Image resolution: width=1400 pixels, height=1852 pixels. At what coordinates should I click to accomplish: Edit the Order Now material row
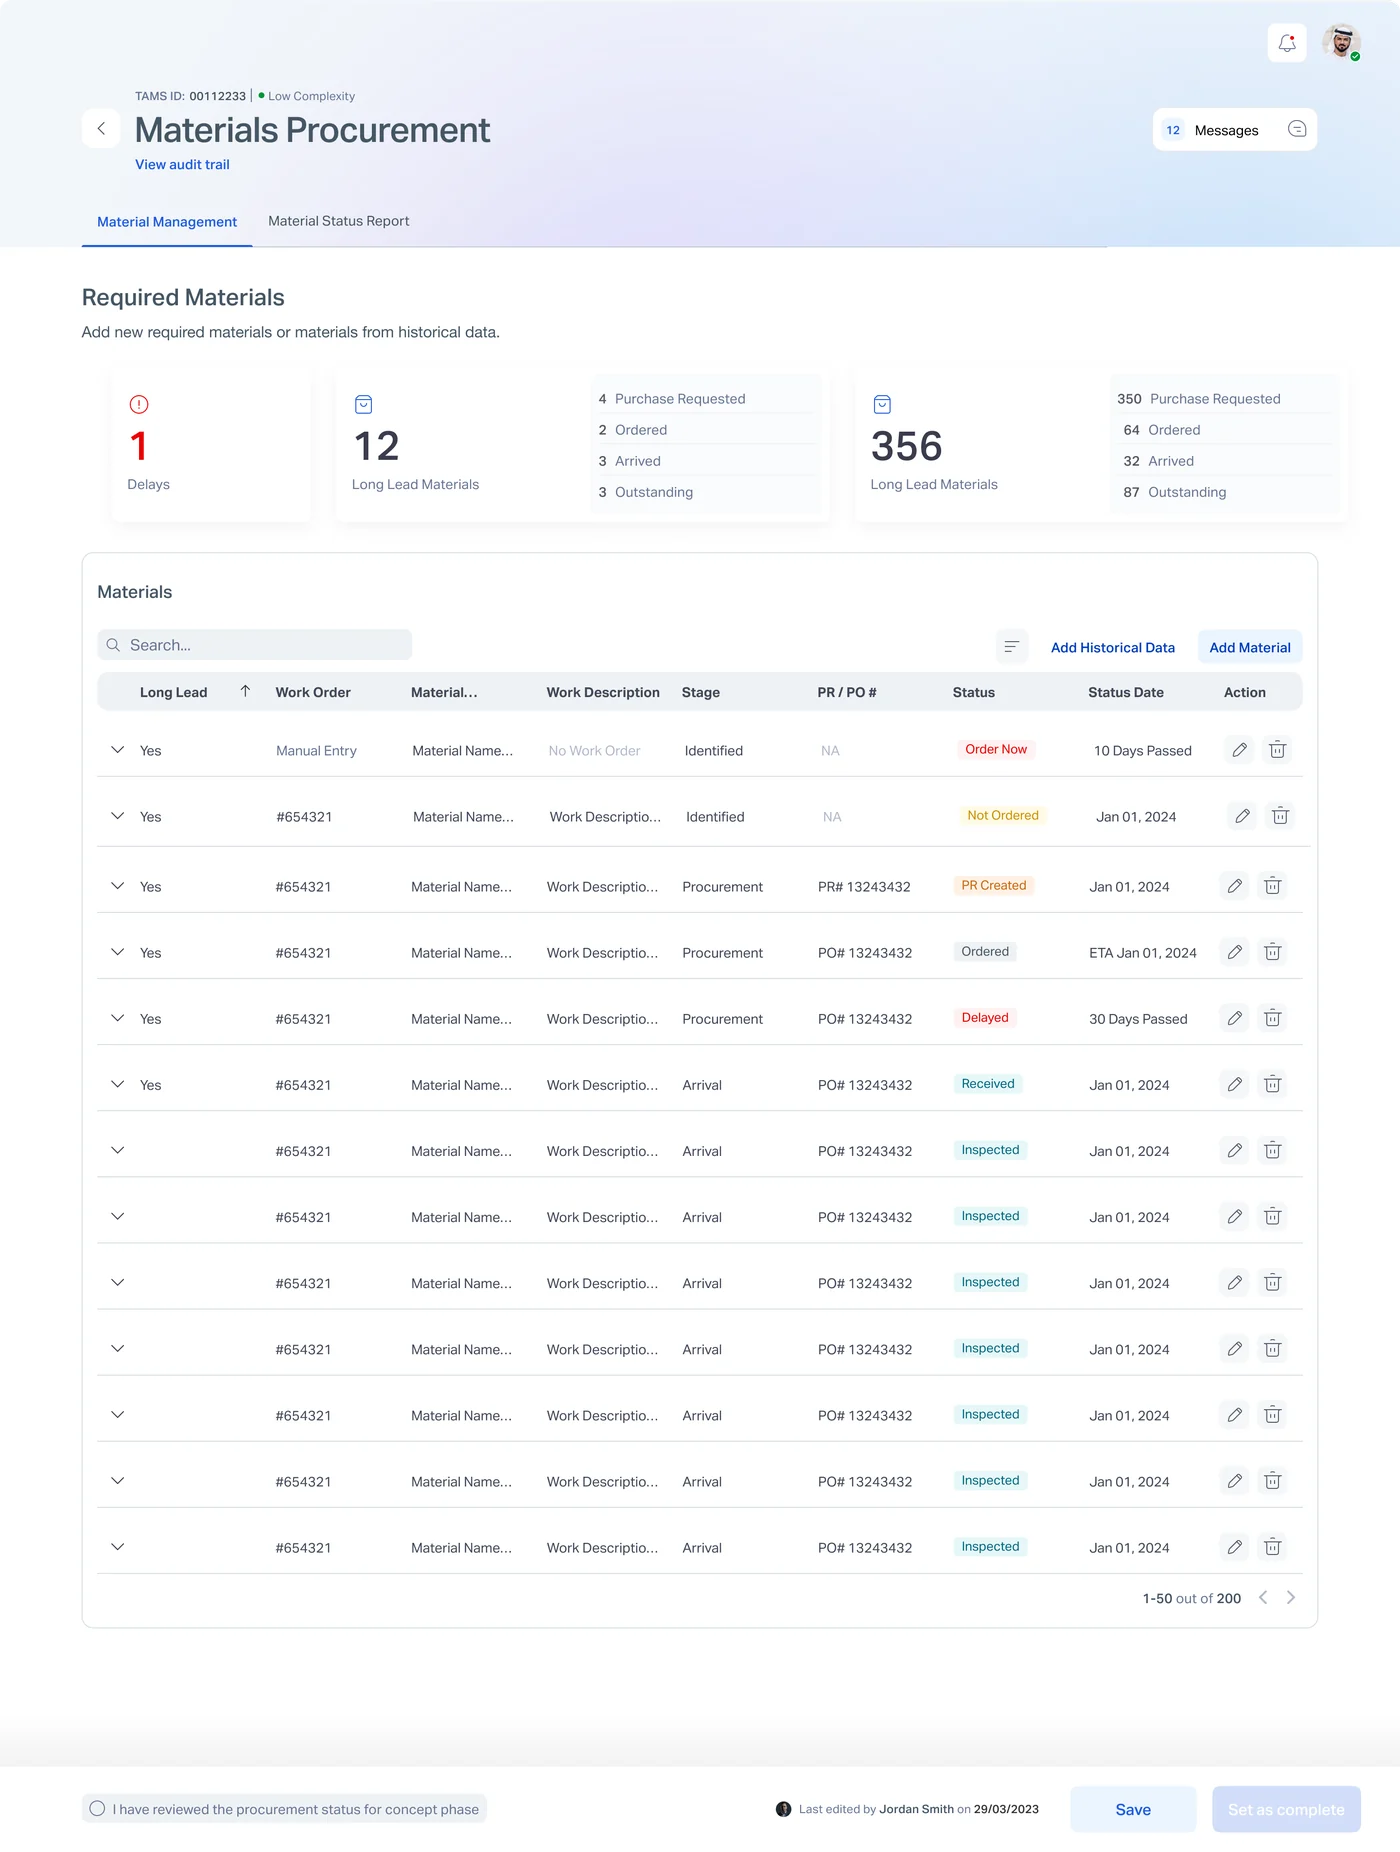1240,750
